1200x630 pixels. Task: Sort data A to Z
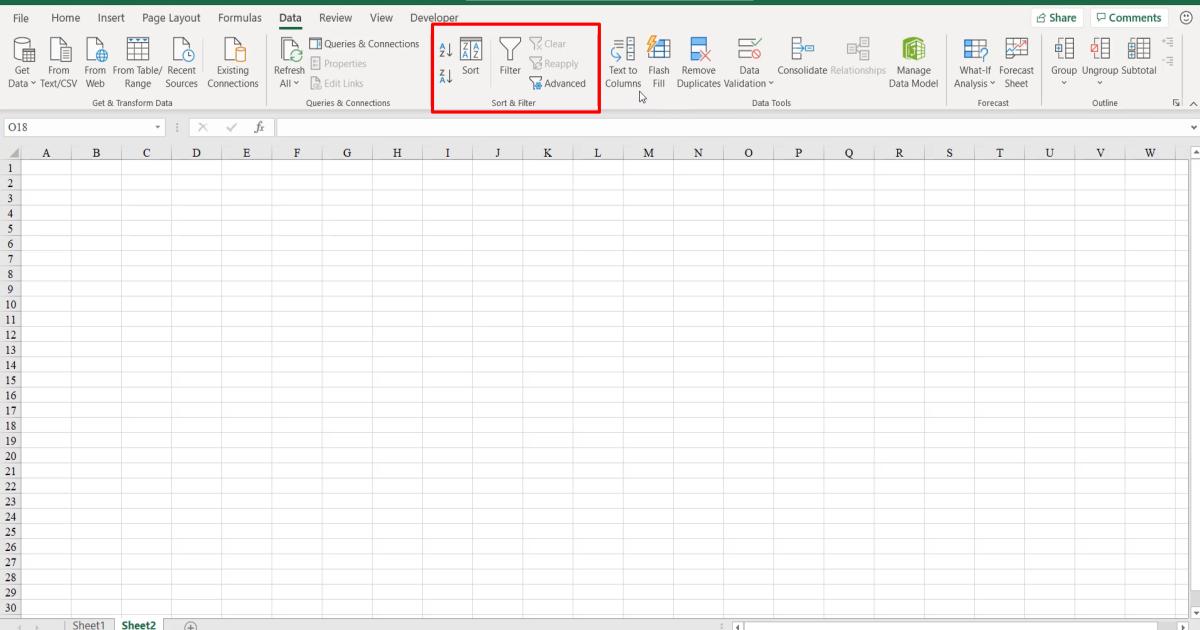(x=444, y=48)
